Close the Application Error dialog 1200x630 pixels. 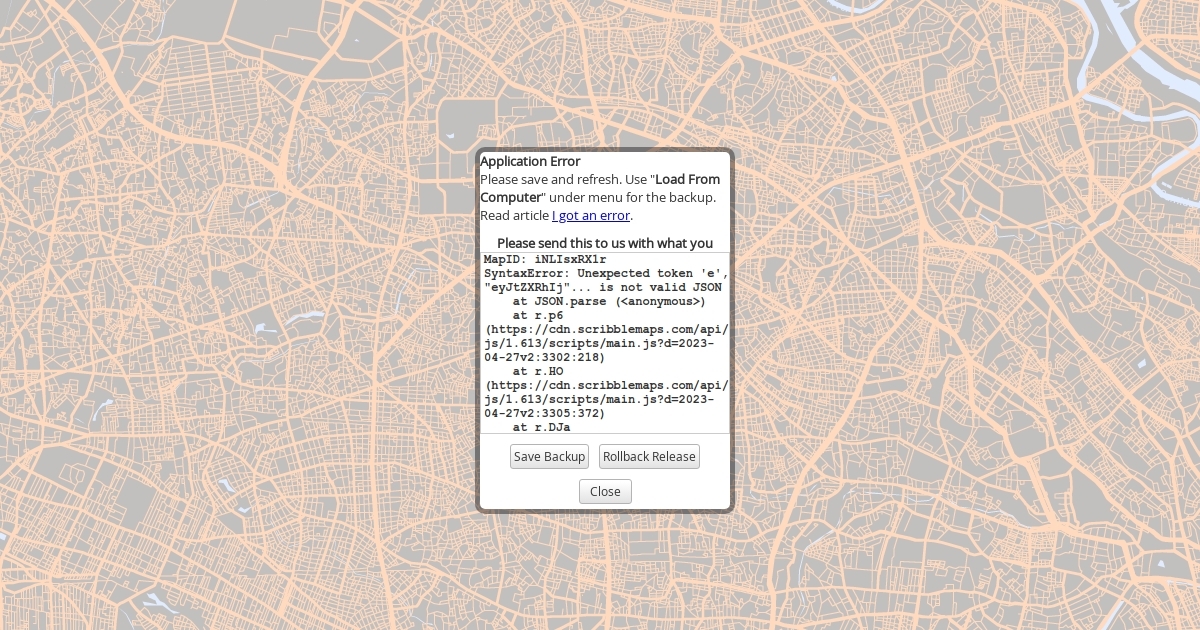[605, 492]
